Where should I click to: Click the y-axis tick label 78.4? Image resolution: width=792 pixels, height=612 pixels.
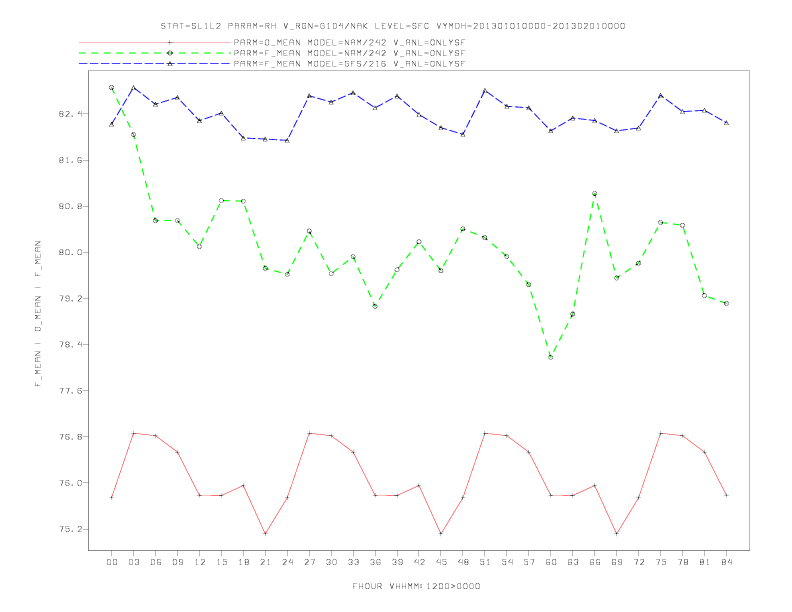click(x=70, y=344)
